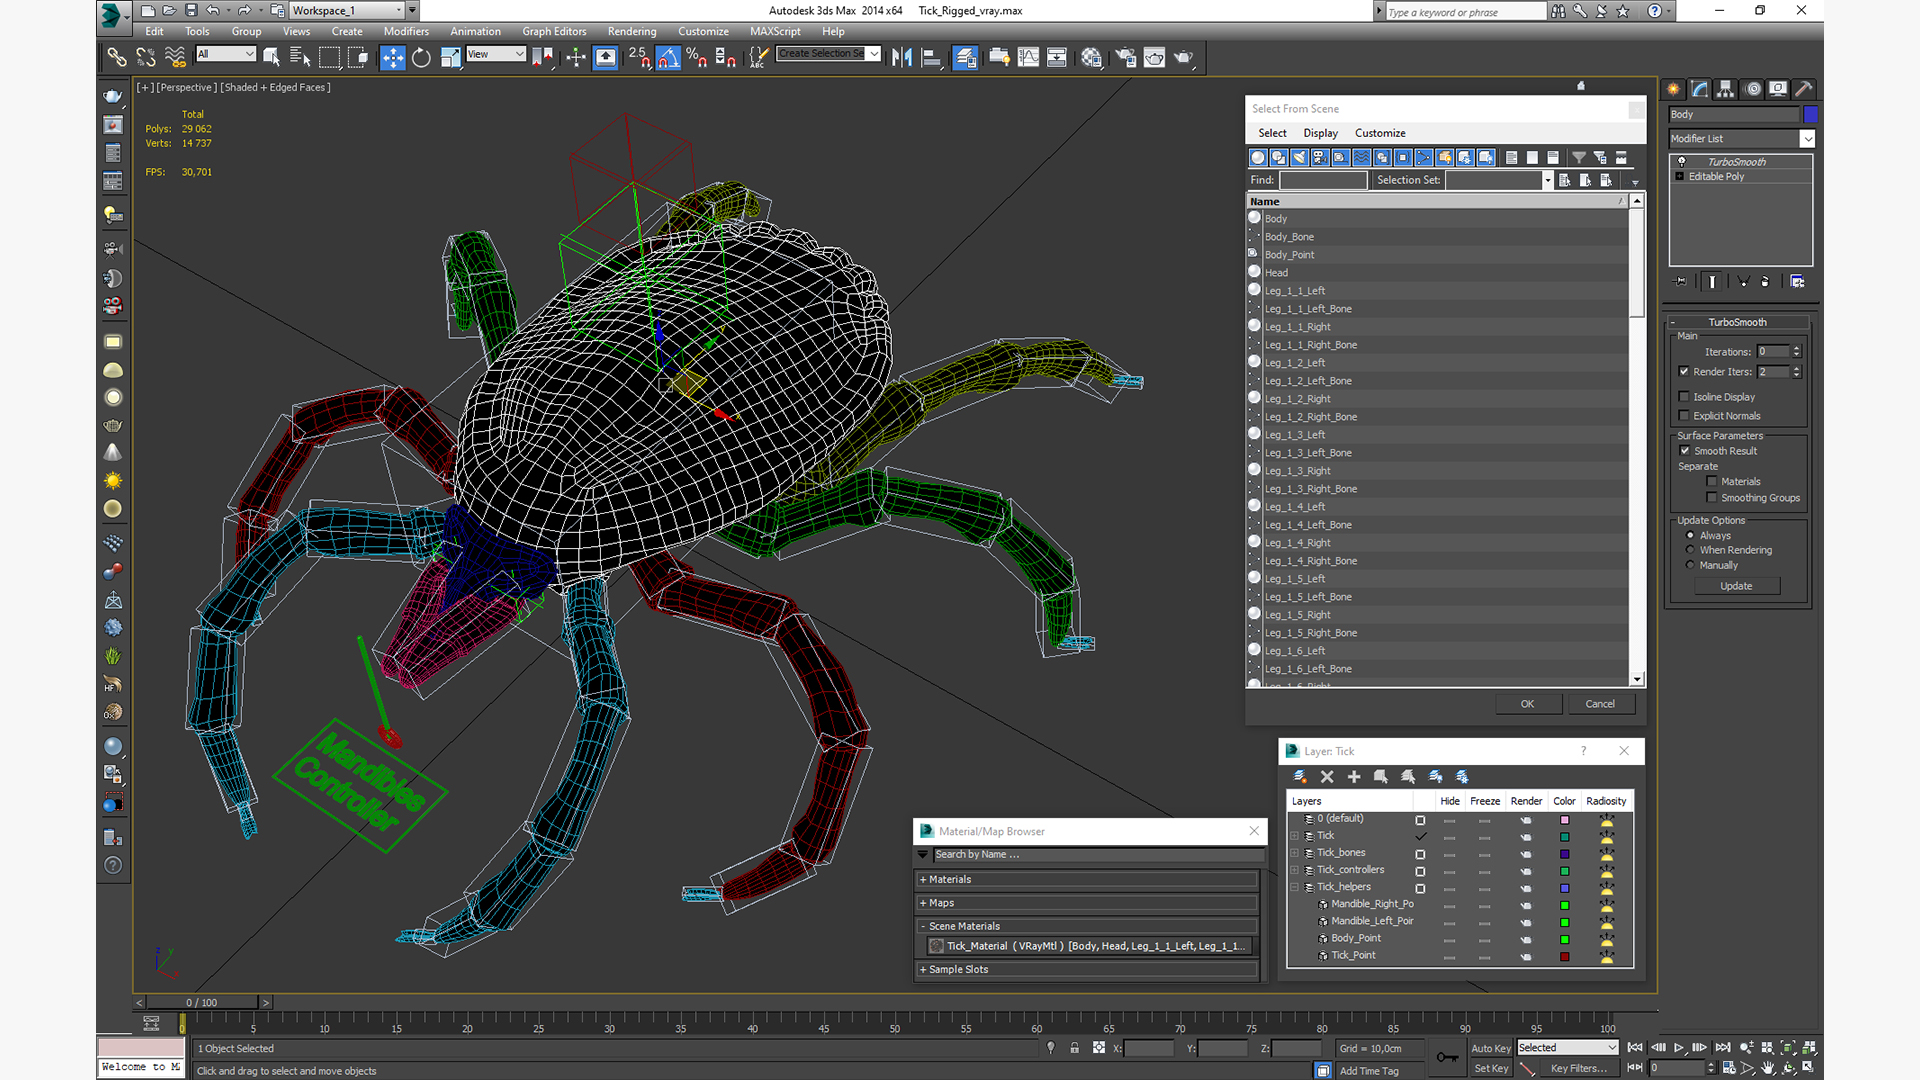Toggle the Auto Key button
1920x1080 pixels.
(1490, 1048)
